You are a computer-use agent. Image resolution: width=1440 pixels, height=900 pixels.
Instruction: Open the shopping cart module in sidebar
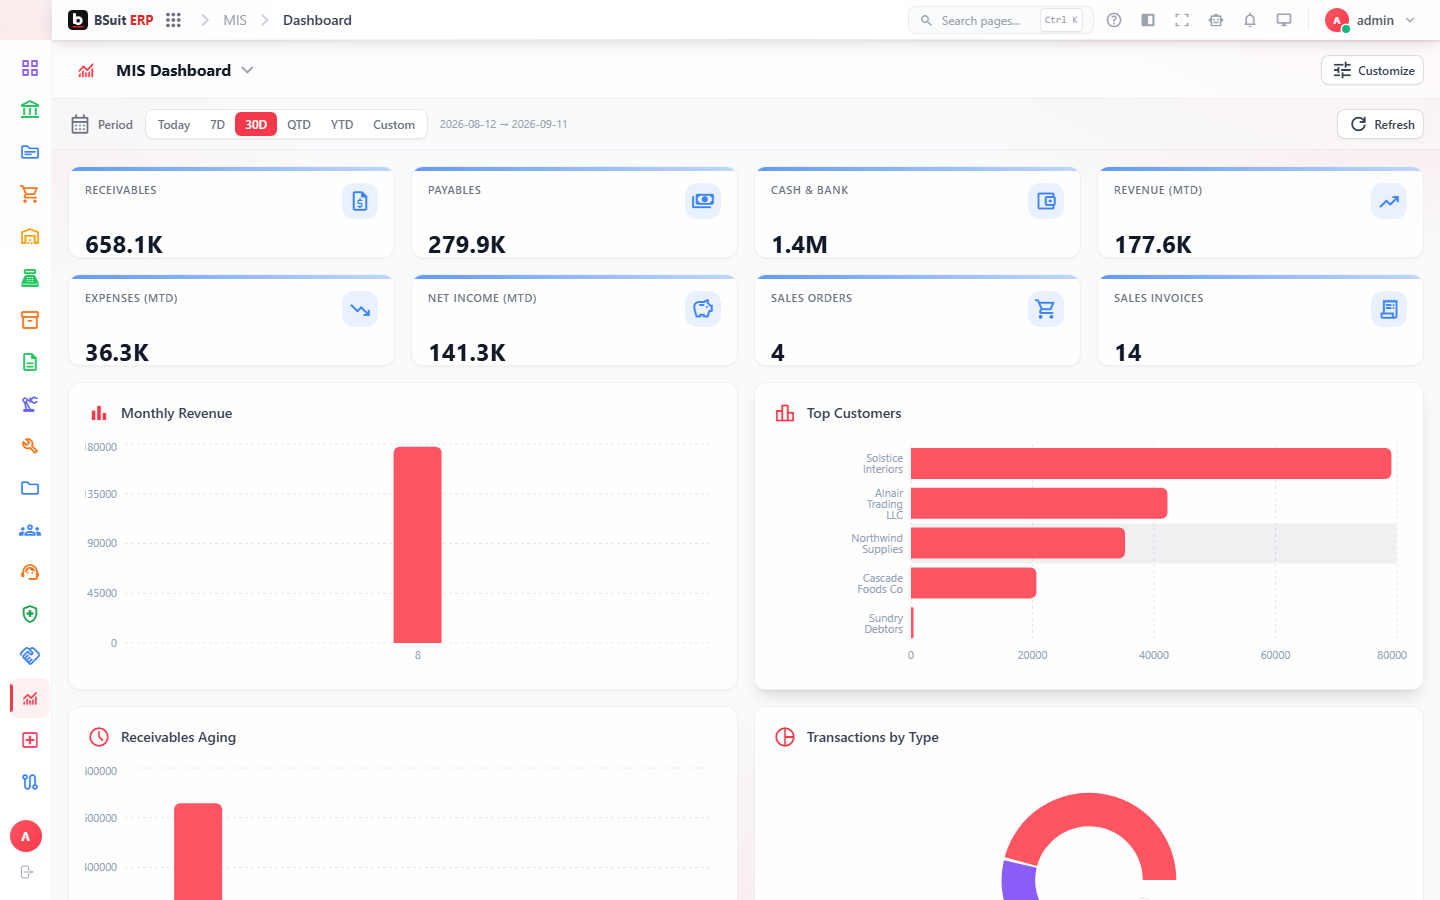coord(30,194)
